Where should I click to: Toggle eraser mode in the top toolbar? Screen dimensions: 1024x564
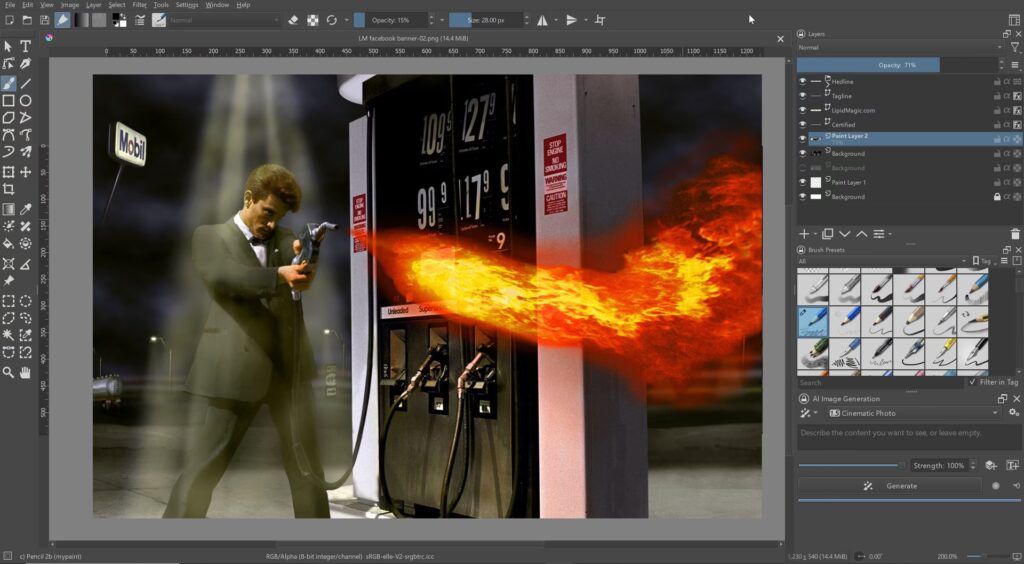click(x=293, y=20)
